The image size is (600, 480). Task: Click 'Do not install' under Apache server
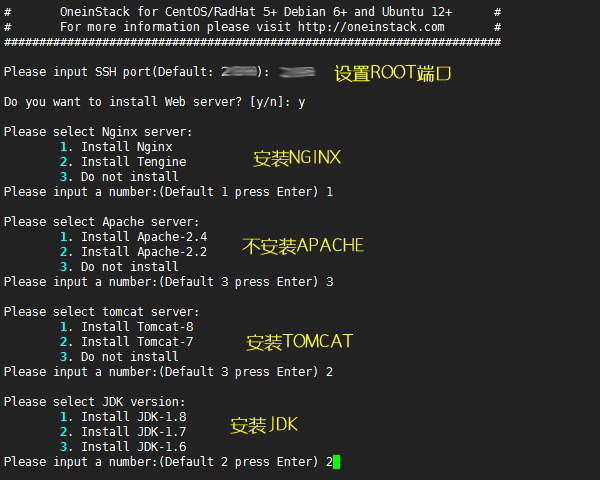tap(119, 267)
